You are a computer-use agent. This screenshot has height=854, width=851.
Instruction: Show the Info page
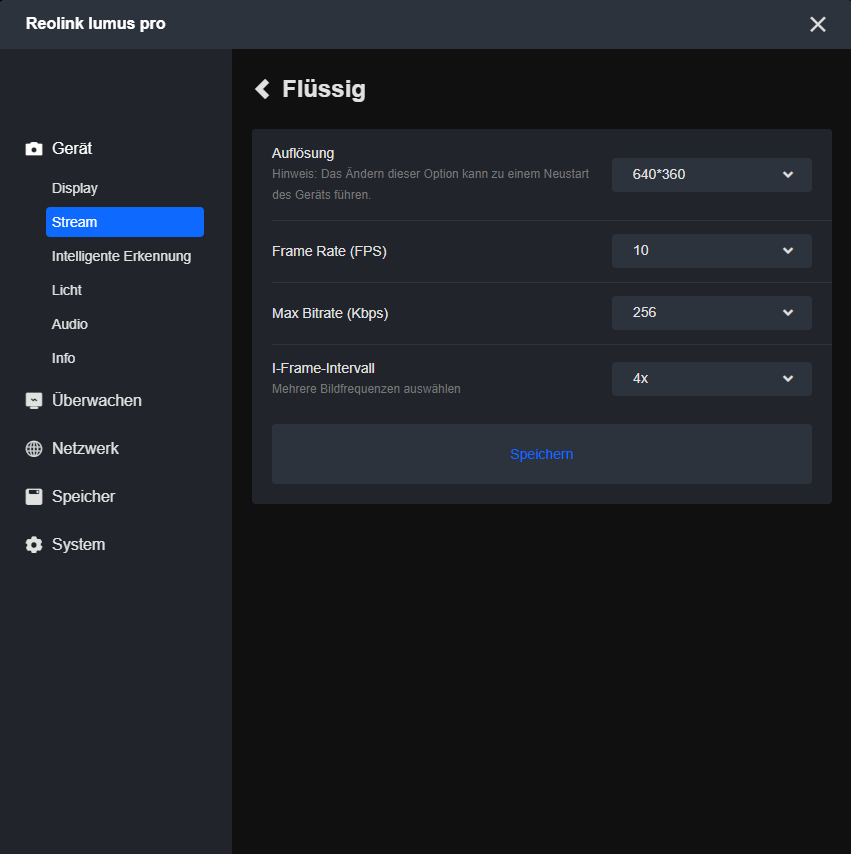coord(63,358)
